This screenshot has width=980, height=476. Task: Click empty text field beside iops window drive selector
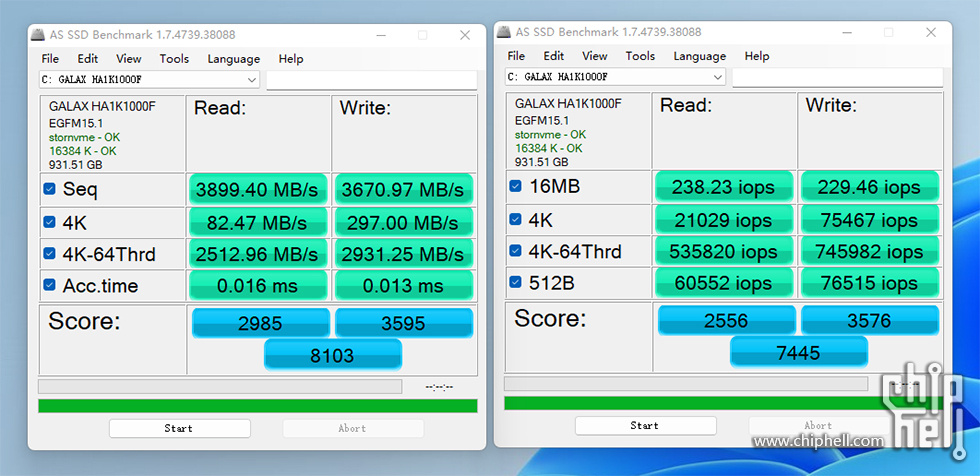pos(836,77)
